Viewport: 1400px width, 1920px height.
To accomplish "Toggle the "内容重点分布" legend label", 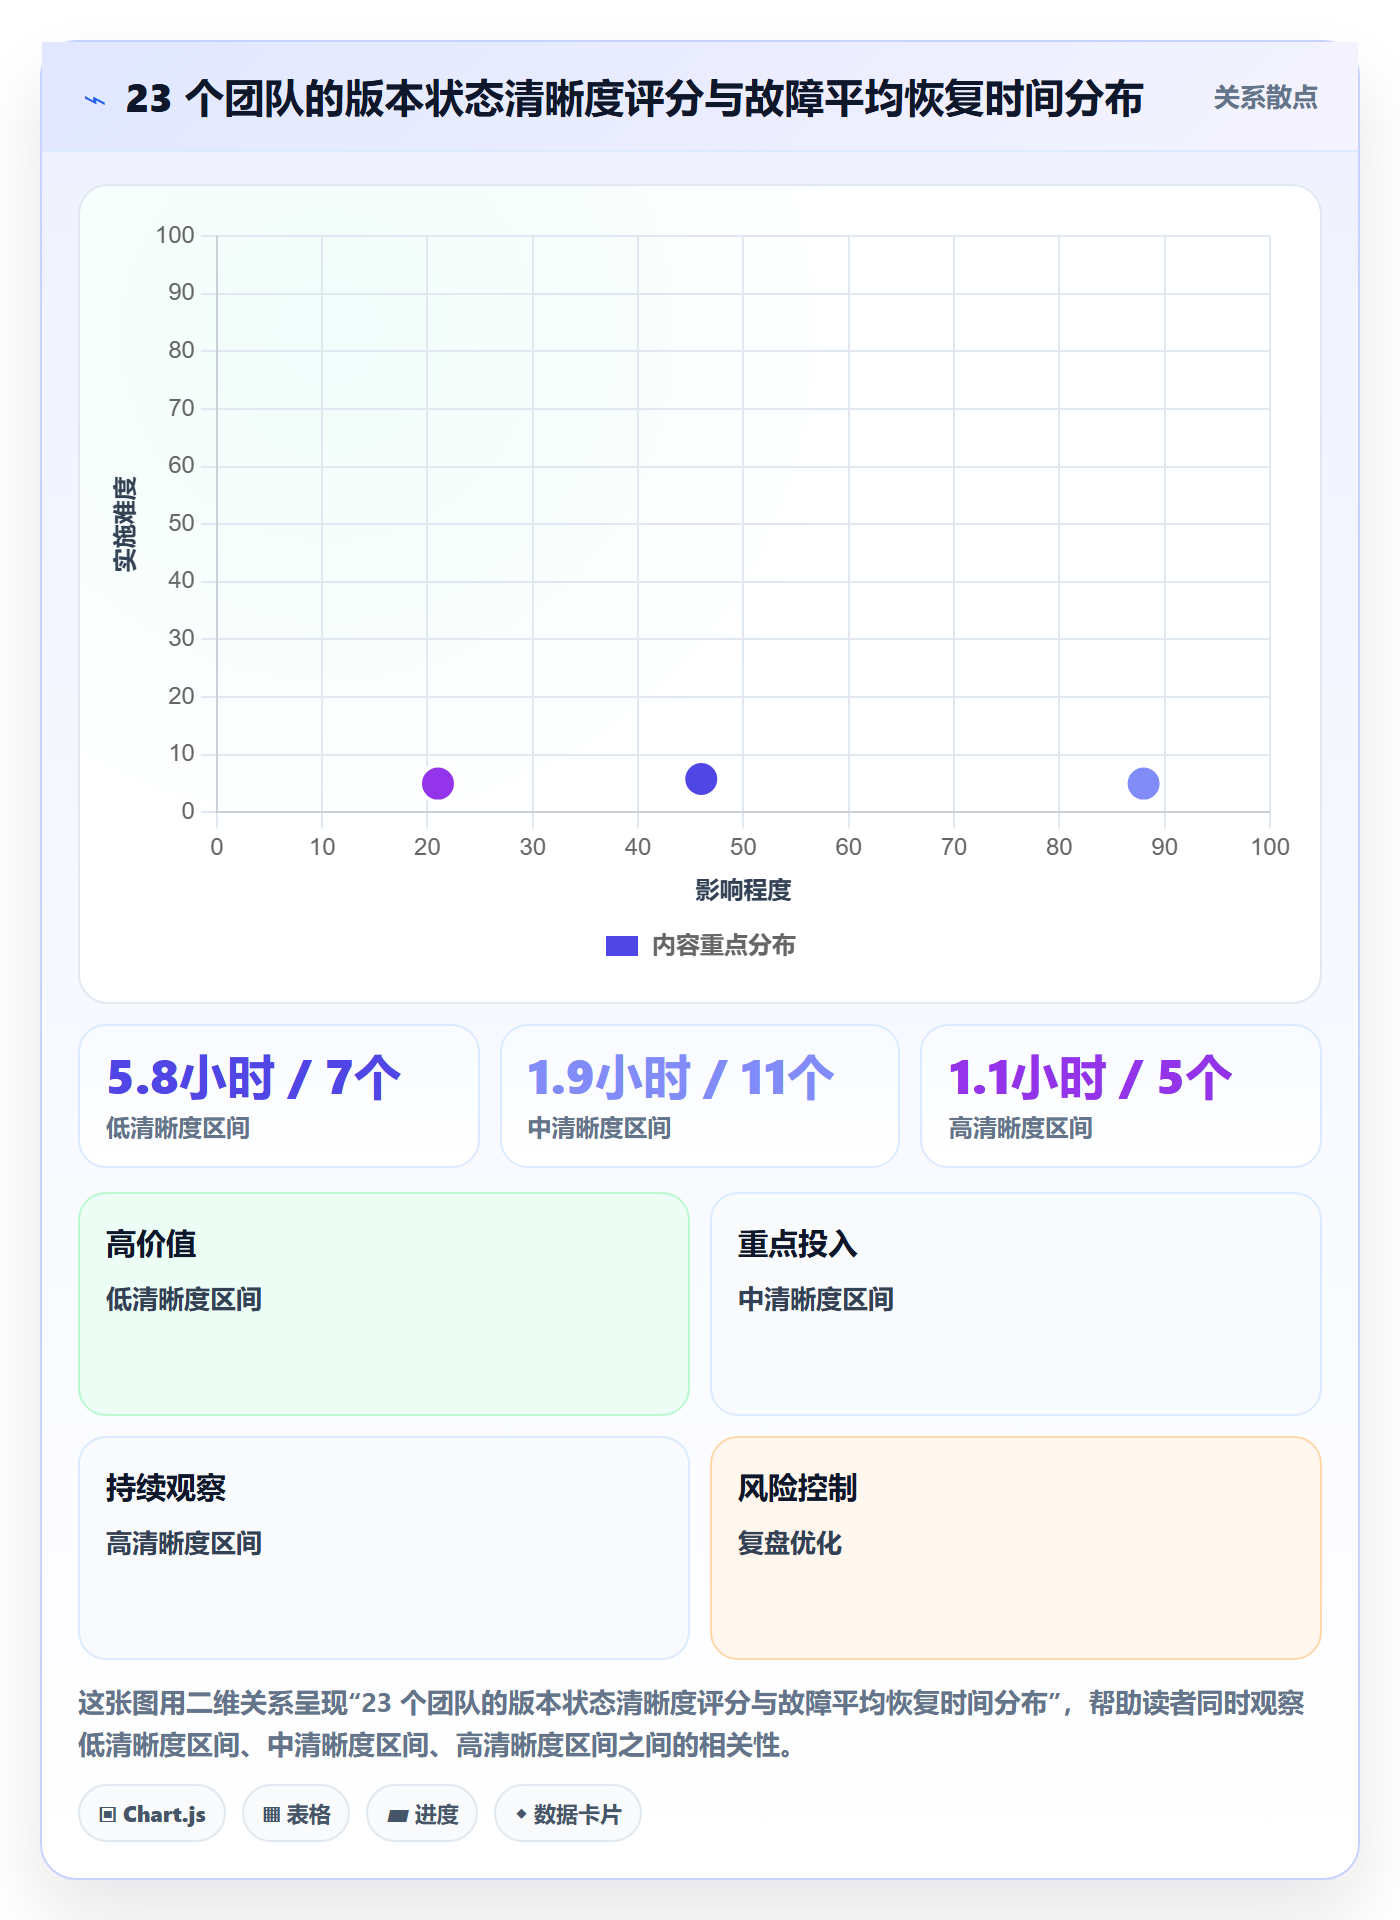I will point(723,946).
